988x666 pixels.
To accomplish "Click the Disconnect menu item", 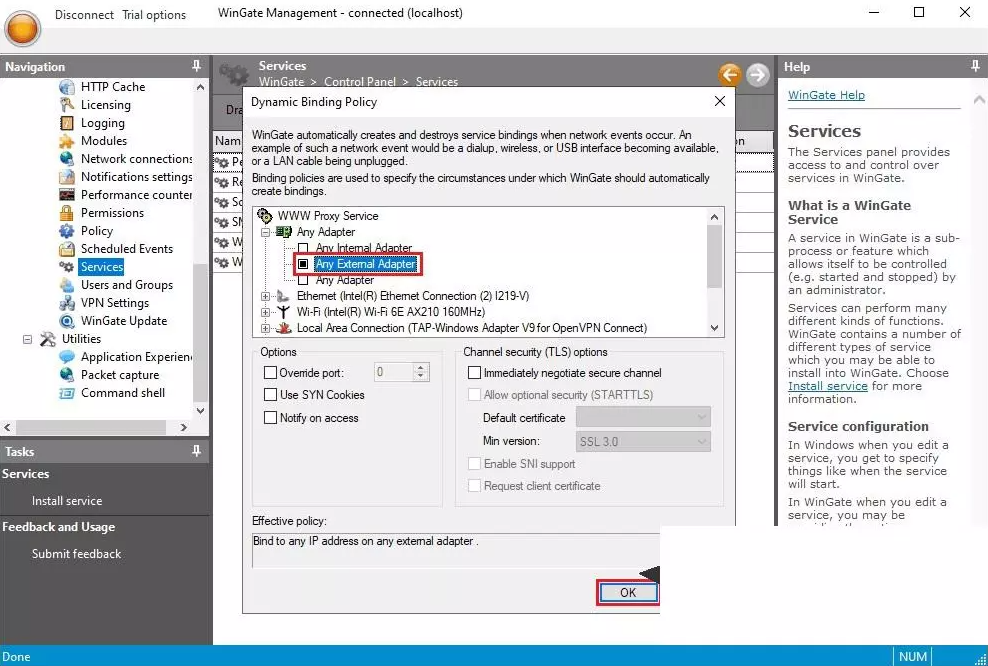I will pyautogui.click(x=84, y=15).
